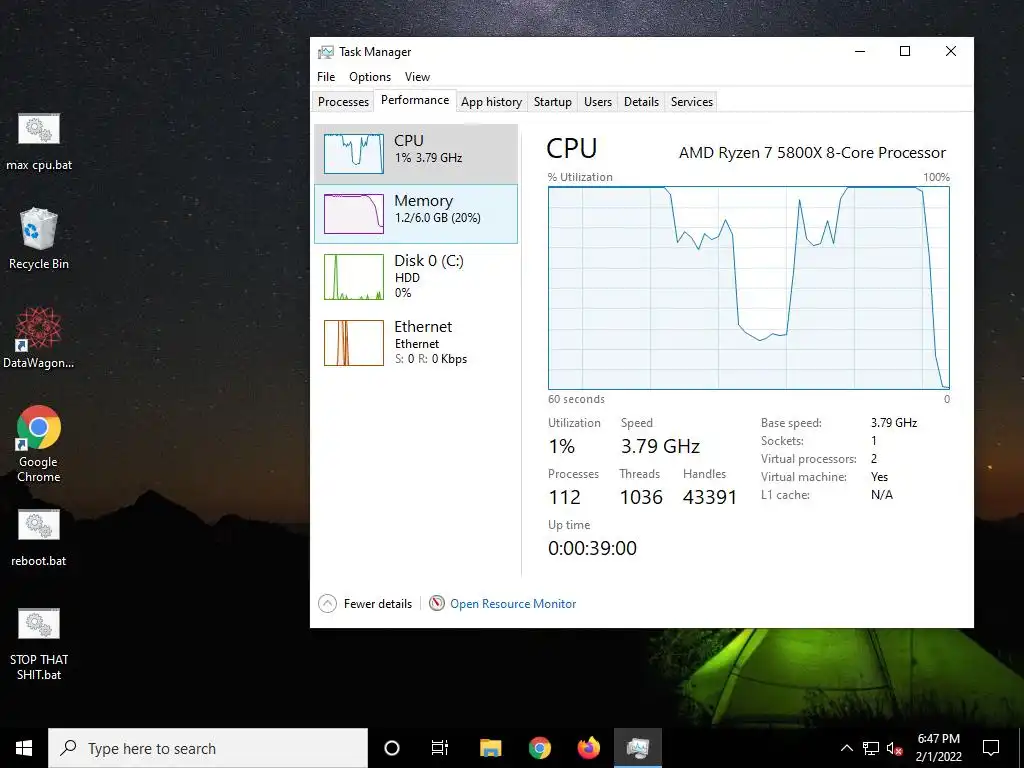1024x768 pixels.
Task: Click the Base speed 3.79 GHz value
Action: tap(893, 423)
